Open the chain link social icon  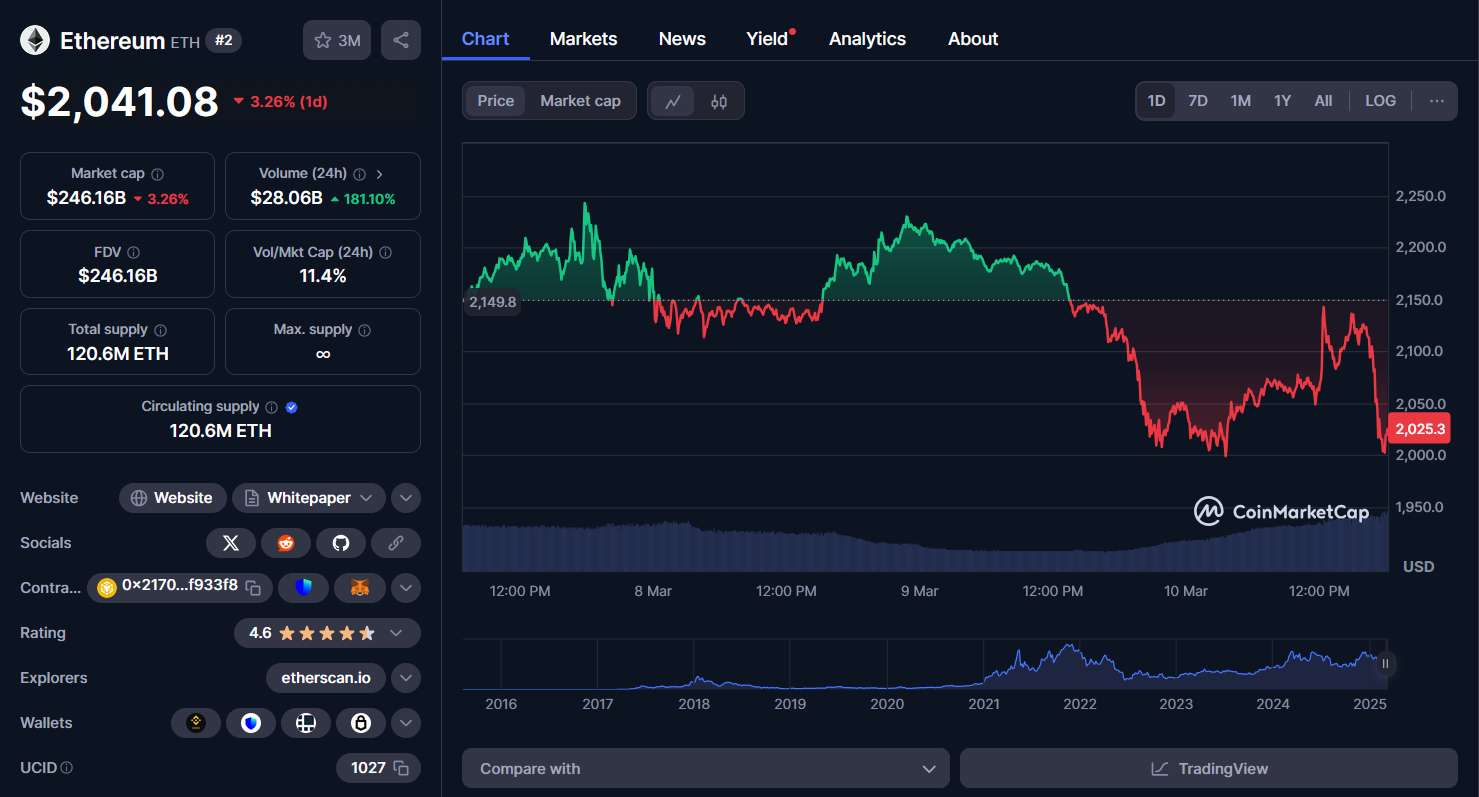point(396,543)
